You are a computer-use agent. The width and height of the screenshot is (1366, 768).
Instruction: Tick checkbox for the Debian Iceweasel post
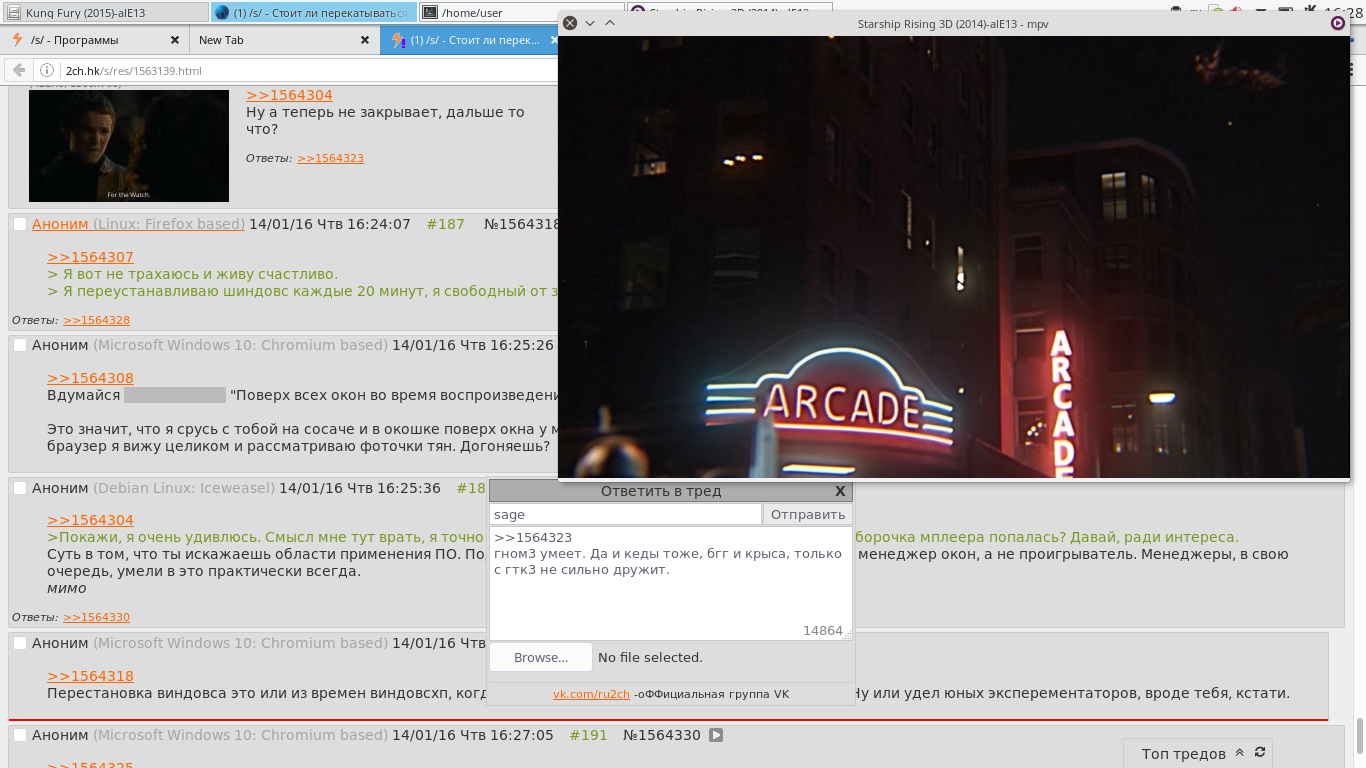20,488
